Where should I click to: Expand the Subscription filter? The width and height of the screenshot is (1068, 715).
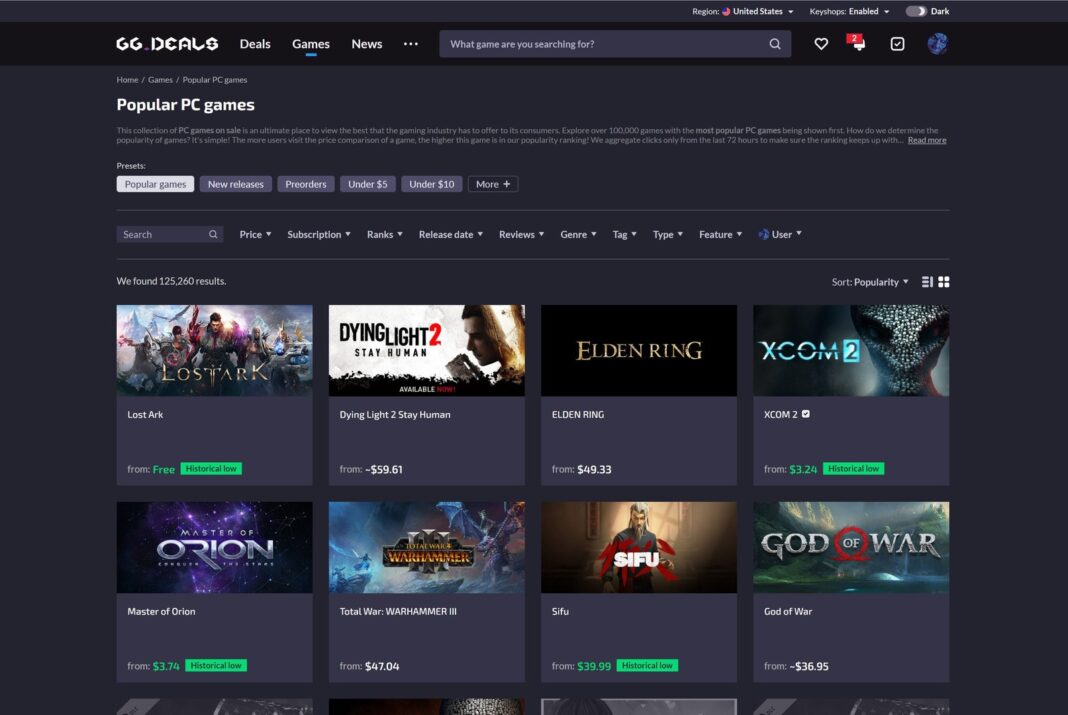click(x=319, y=234)
